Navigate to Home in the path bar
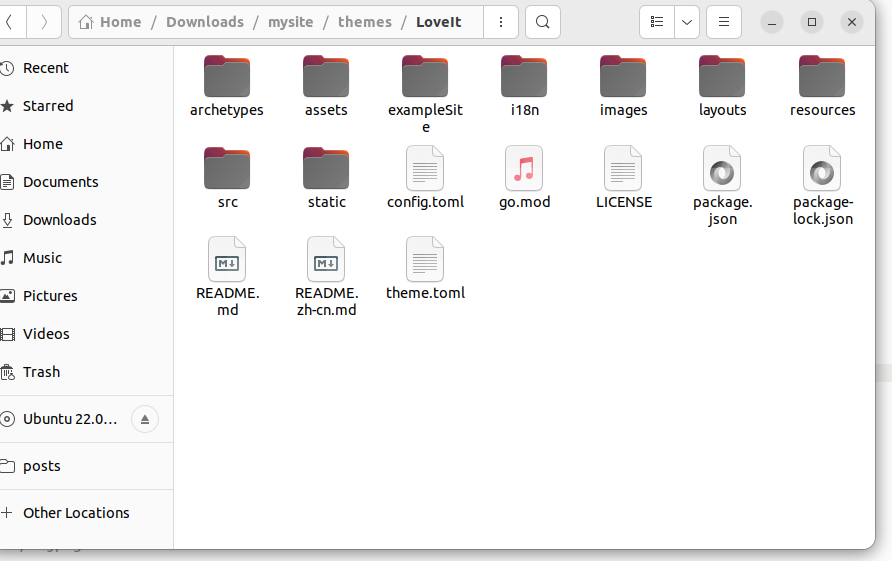 coord(110,22)
